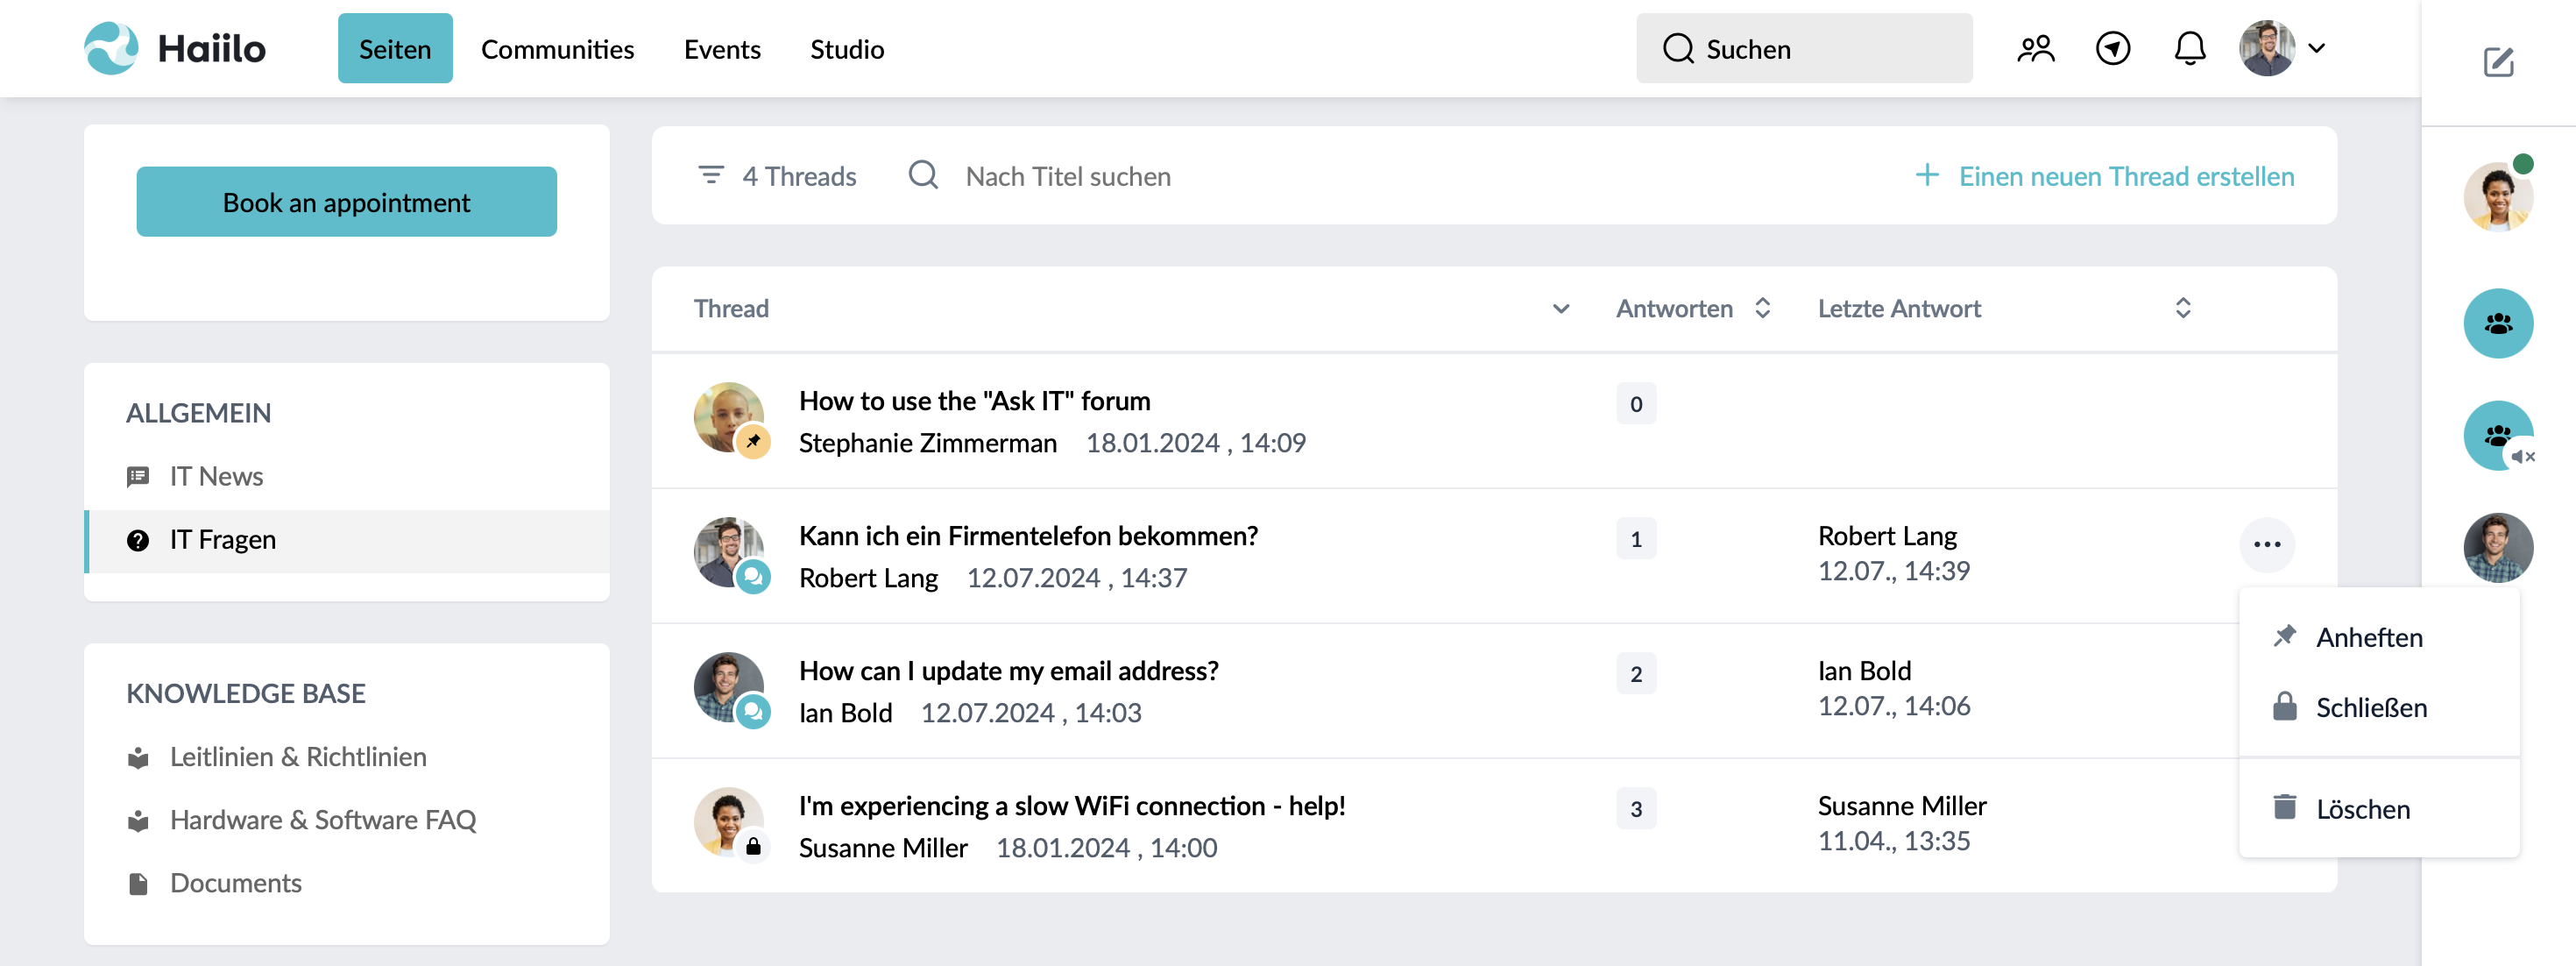The image size is (2576, 966).
Task: Go to Studio tab
Action: 847,48
